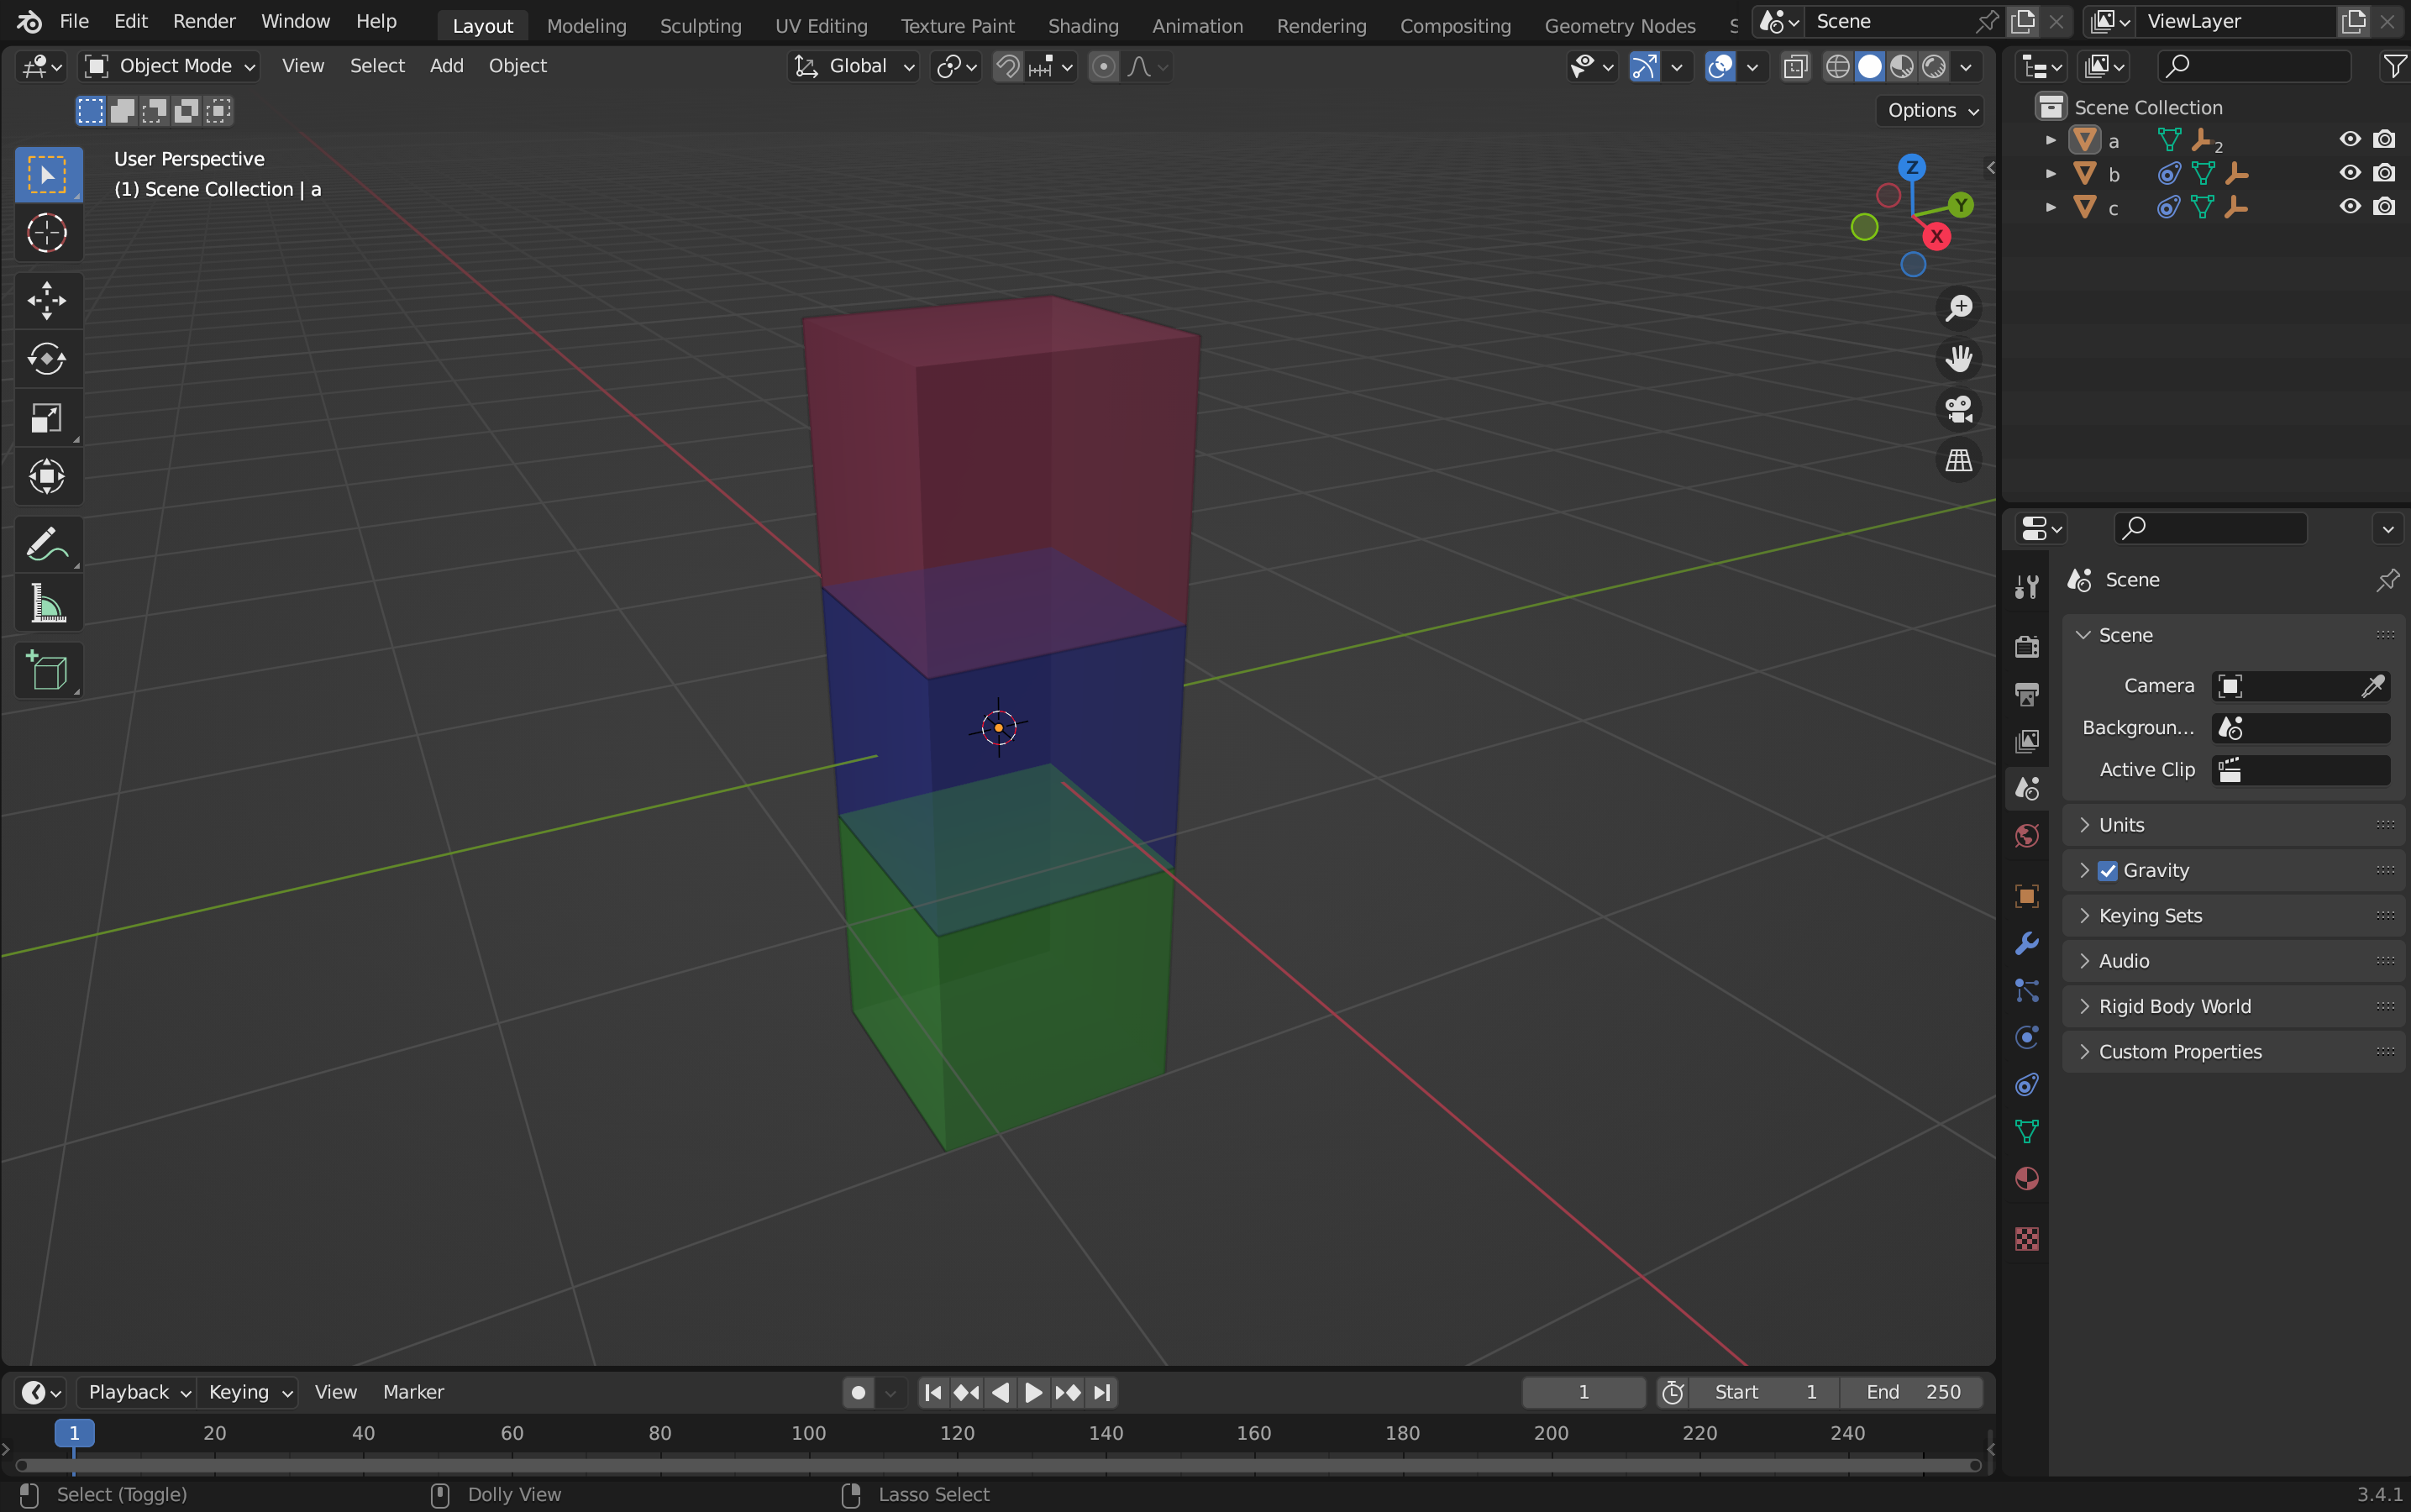Click the Object Properties icon
The height and width of the screenshot is (1512, 2411).
point(2026,895)
